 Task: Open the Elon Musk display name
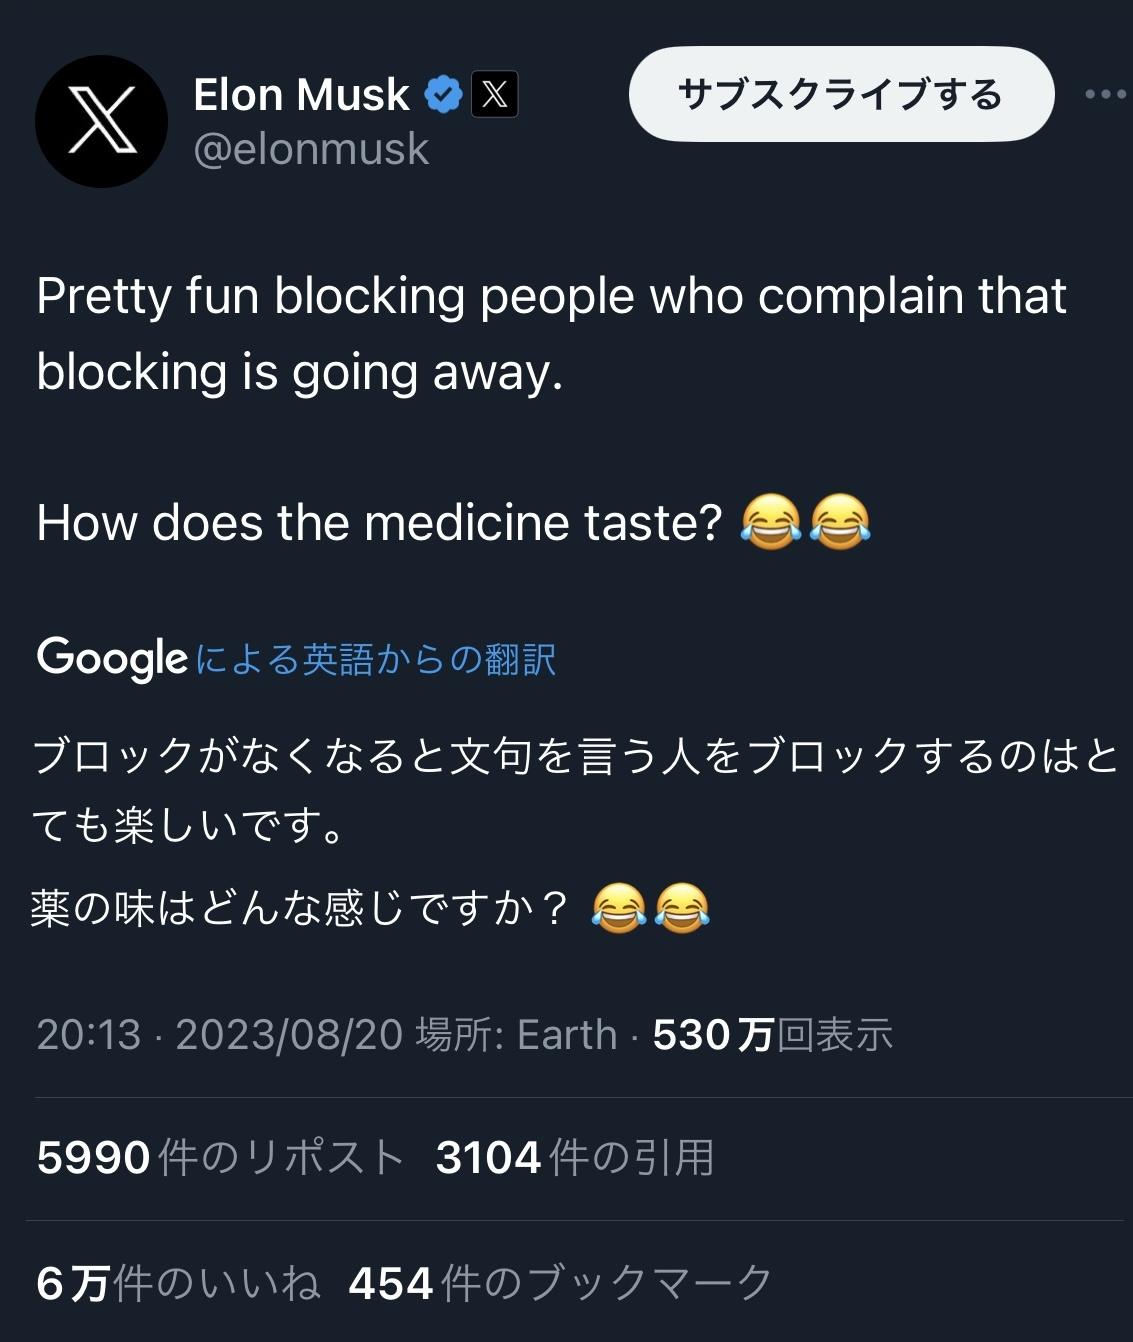pos(301,96)
